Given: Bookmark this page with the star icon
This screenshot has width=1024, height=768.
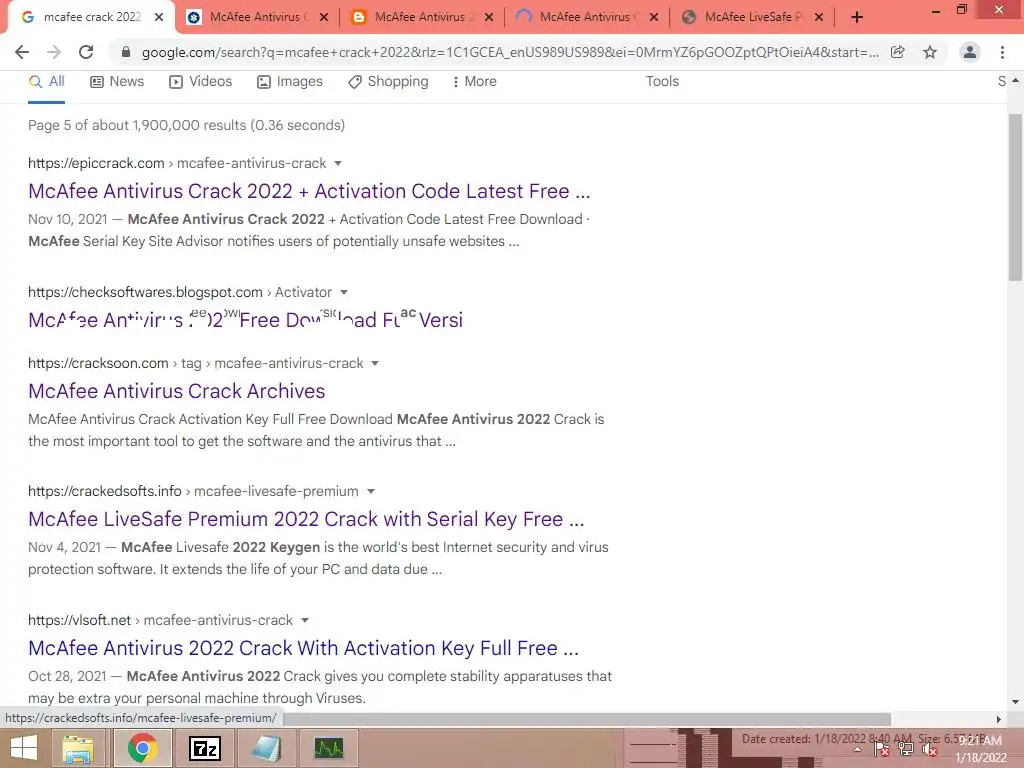Looking at the screenshot, I should 930,52.
